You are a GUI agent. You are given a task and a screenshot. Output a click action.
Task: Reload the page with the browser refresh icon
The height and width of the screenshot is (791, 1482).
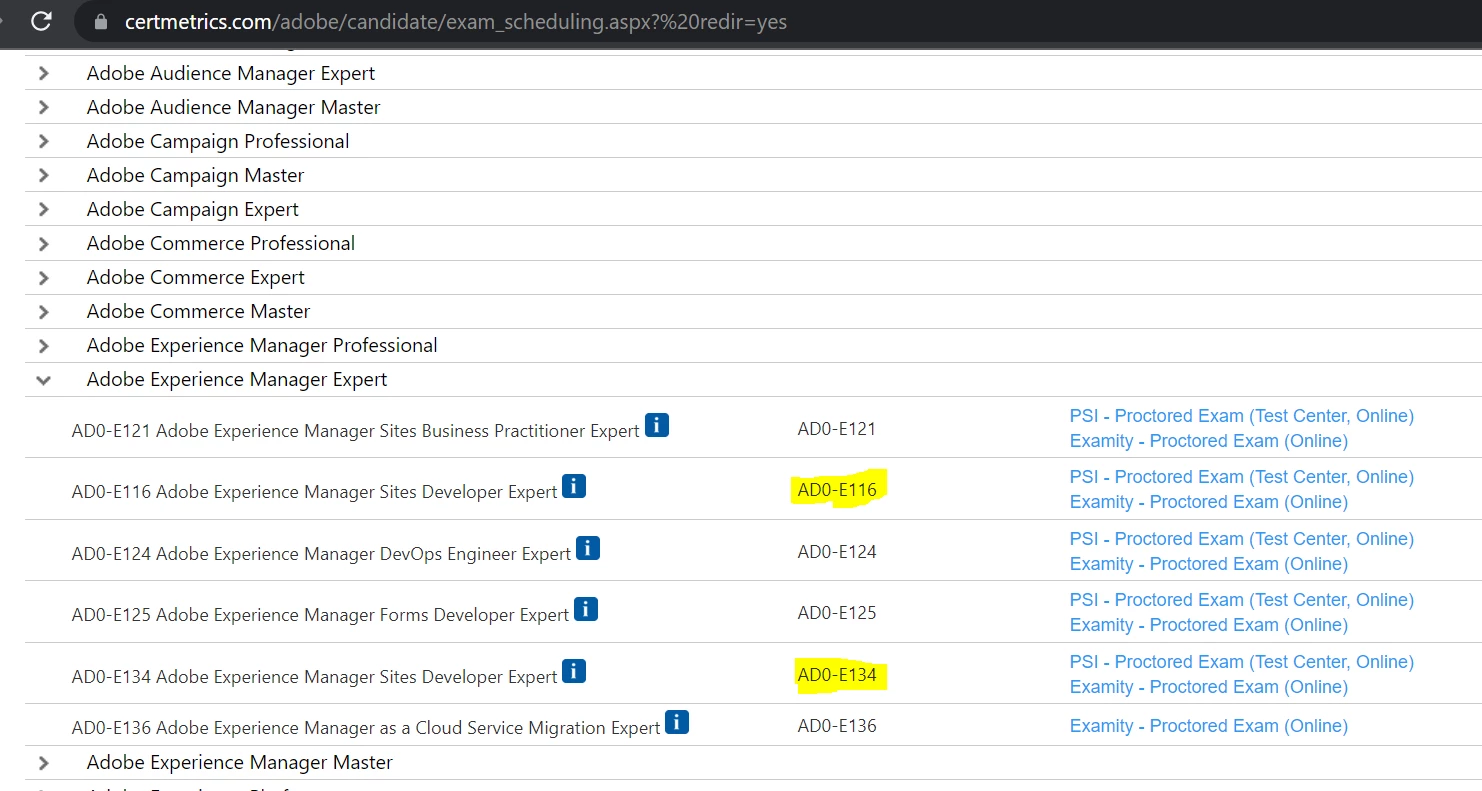(41, 21)
